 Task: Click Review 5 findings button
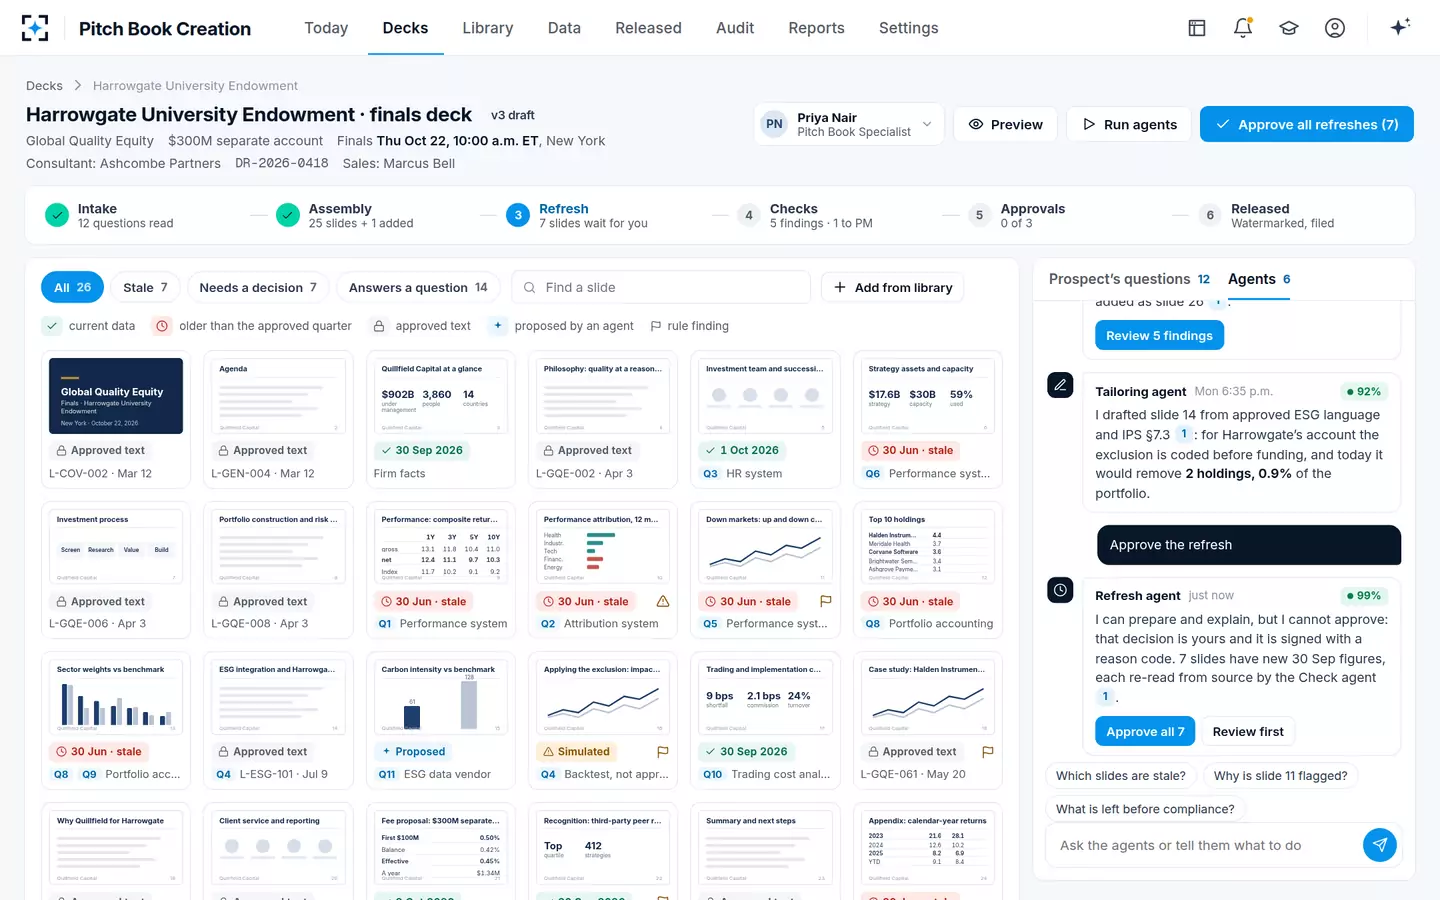tap(1160, 336)
